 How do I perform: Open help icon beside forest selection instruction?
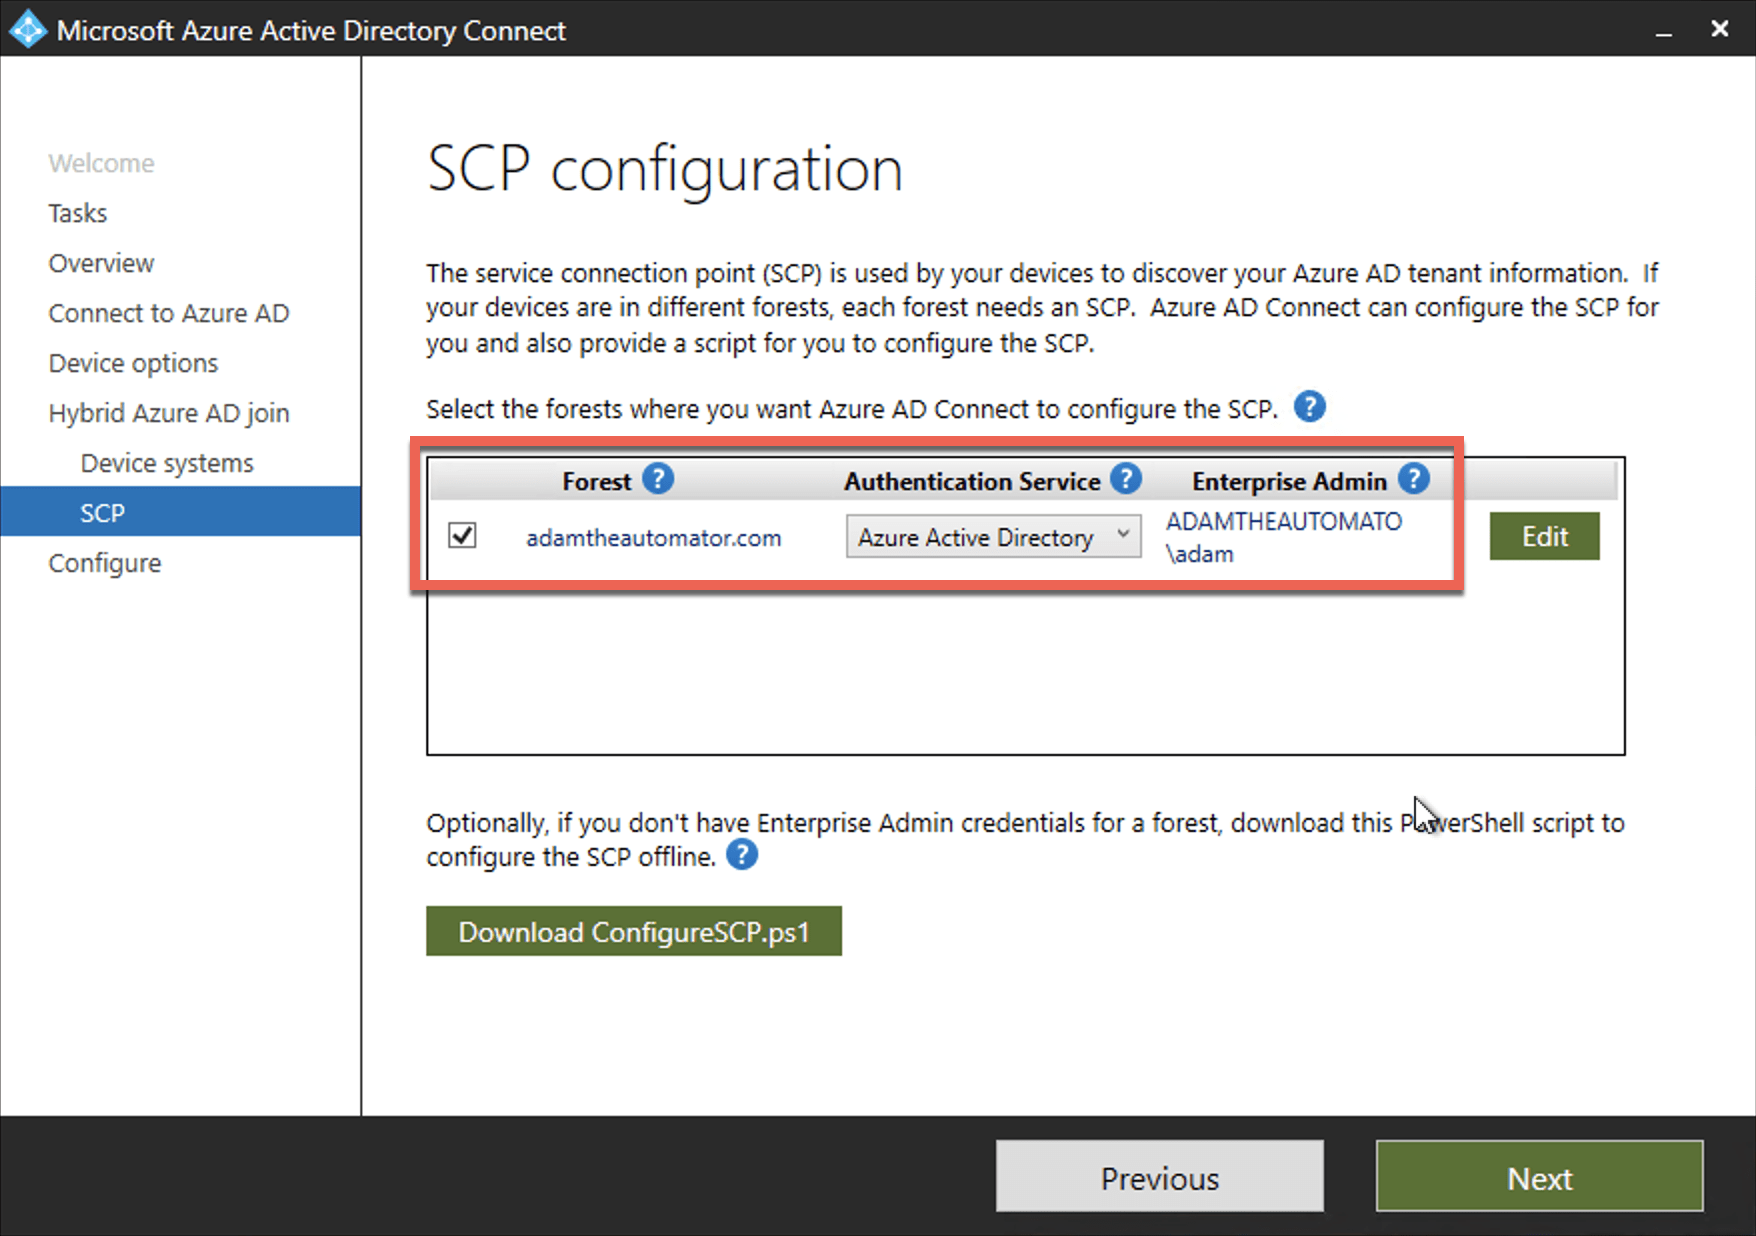point(1309,407)
